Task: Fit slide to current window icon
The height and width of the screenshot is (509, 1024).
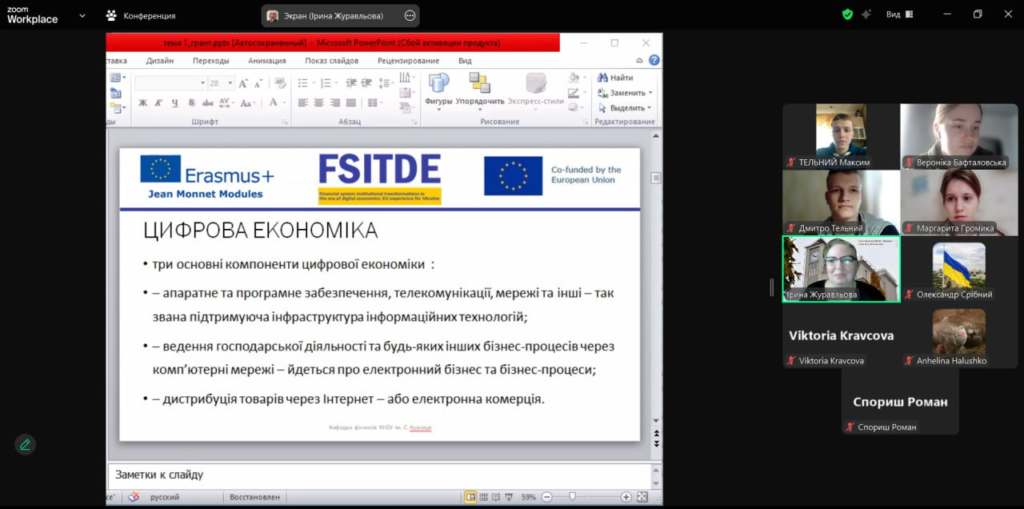Action: click(642, 497)
